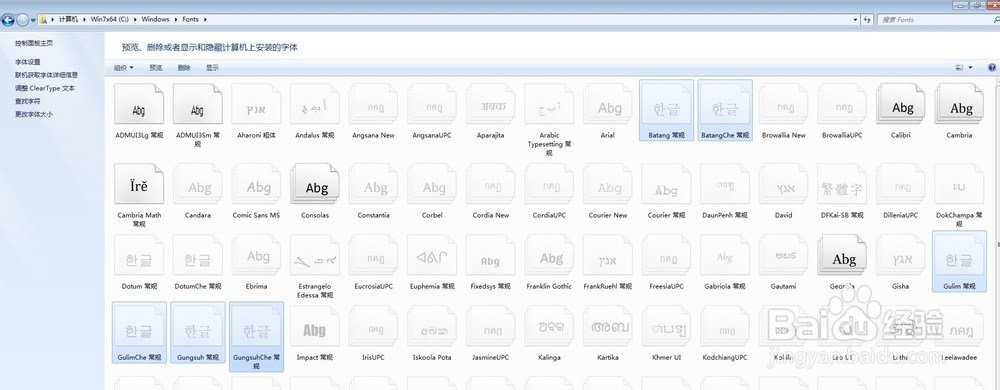This screenshot has height=390, width=1000.
Task: Select the BrowalliaUPC font icon
Action: click(x=842, y=105)
